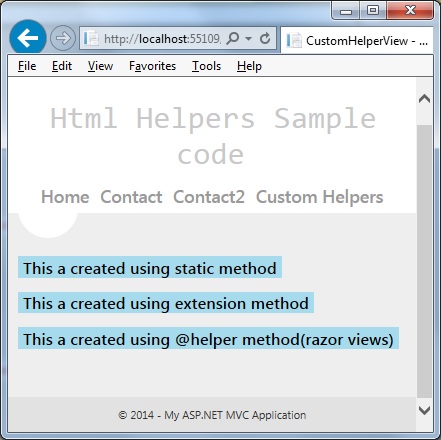Select the CustomHelperView browser tab

pyautogui.click(x=357, y=41)
